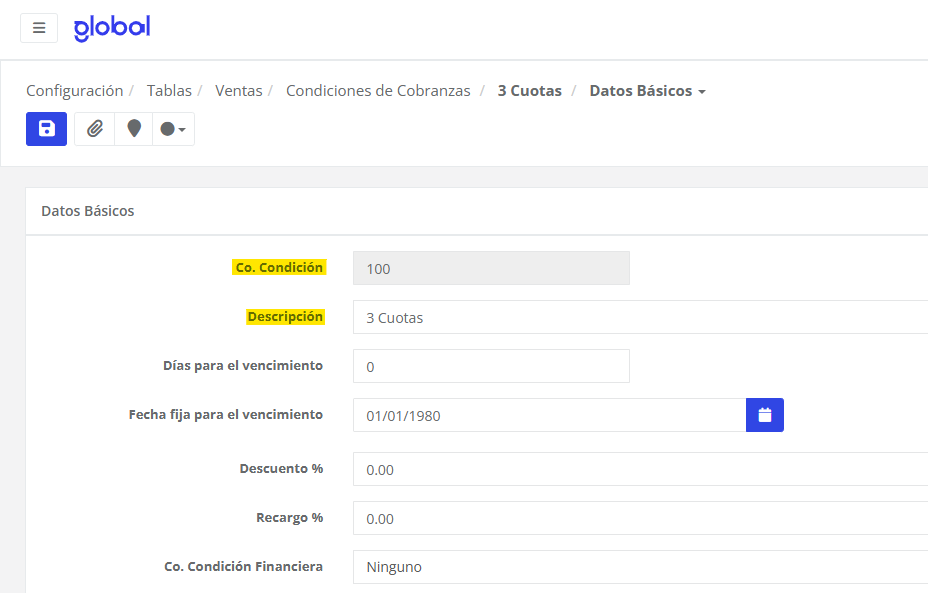Go to Ventas breadcrumb
Viewport: 928px width, 593px height.
coord(239,91)
